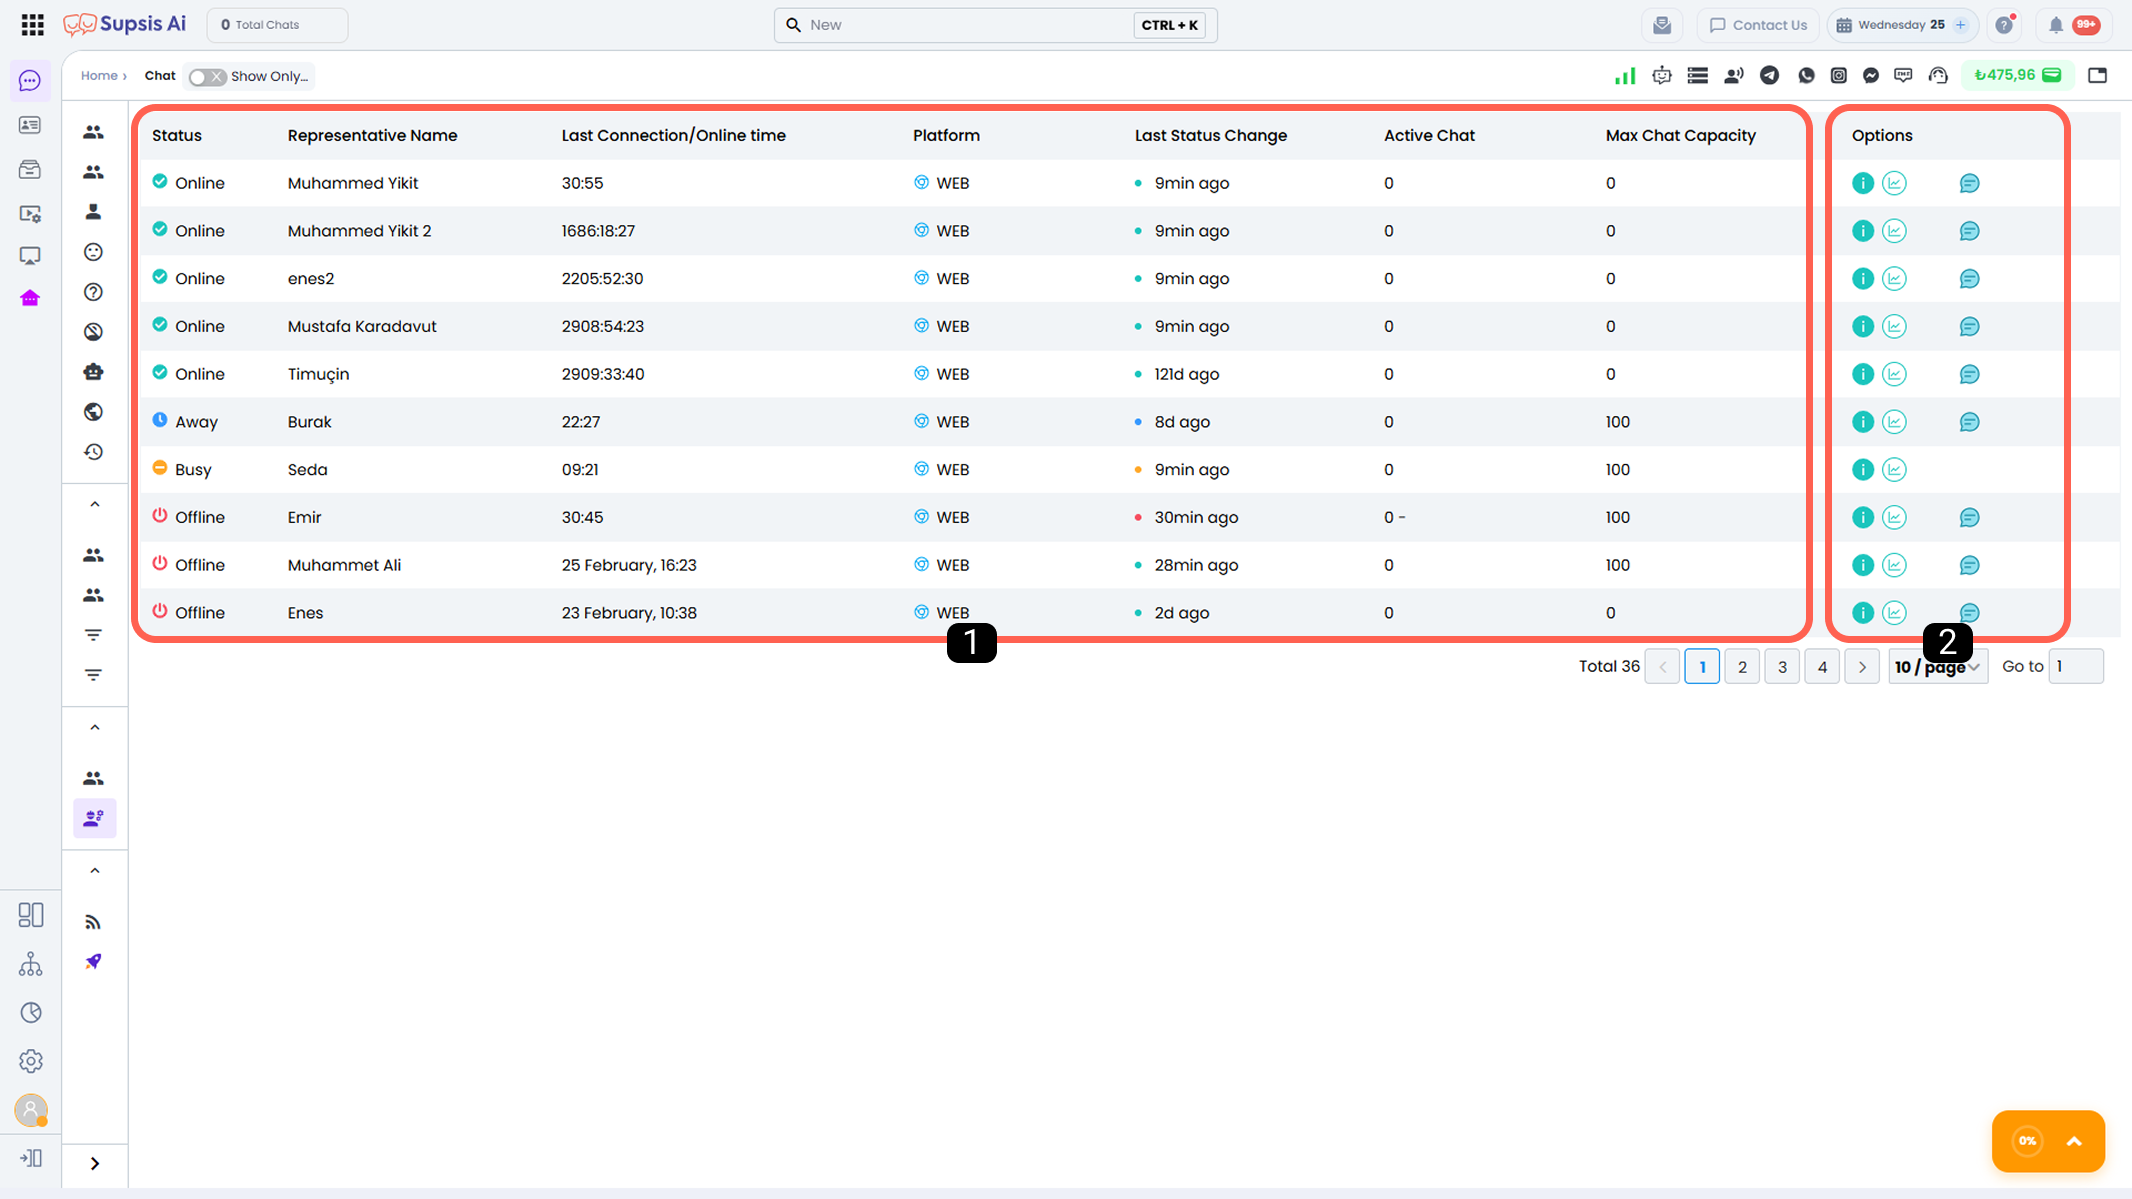Screen dimensions: 2132x1199
Task: Expand the orange 0% progress widget
Action: pyautogui.click(x=2074, y=1141)
